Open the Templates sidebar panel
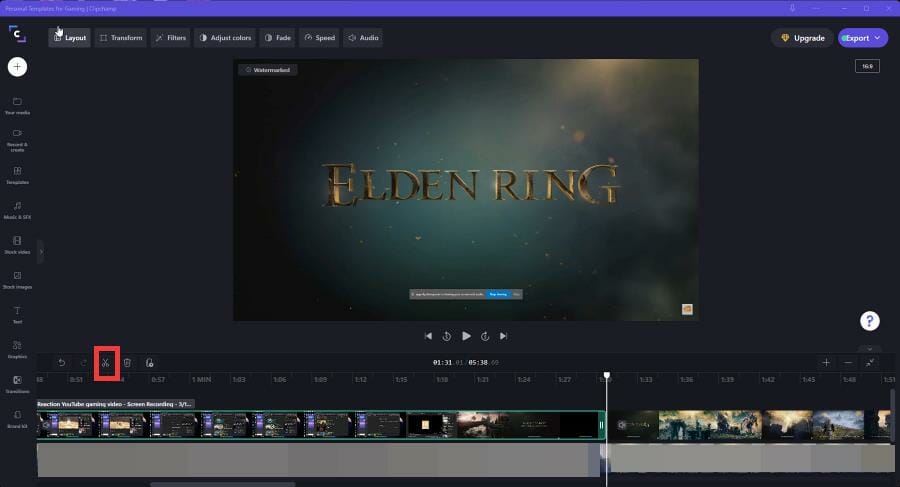Viewport: 900px width, 487px height. coord(17,176)
